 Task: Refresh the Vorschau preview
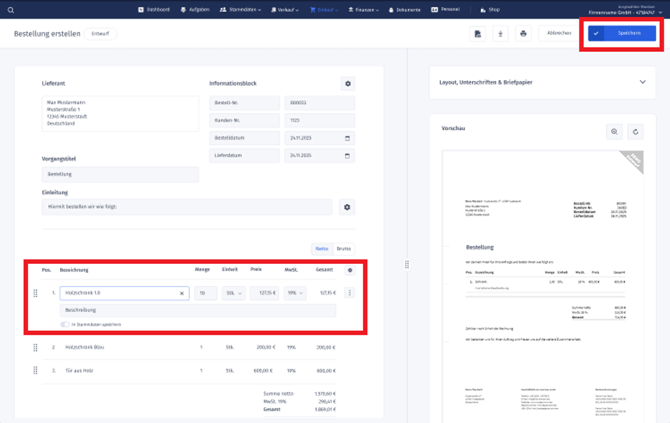point(635,132)
